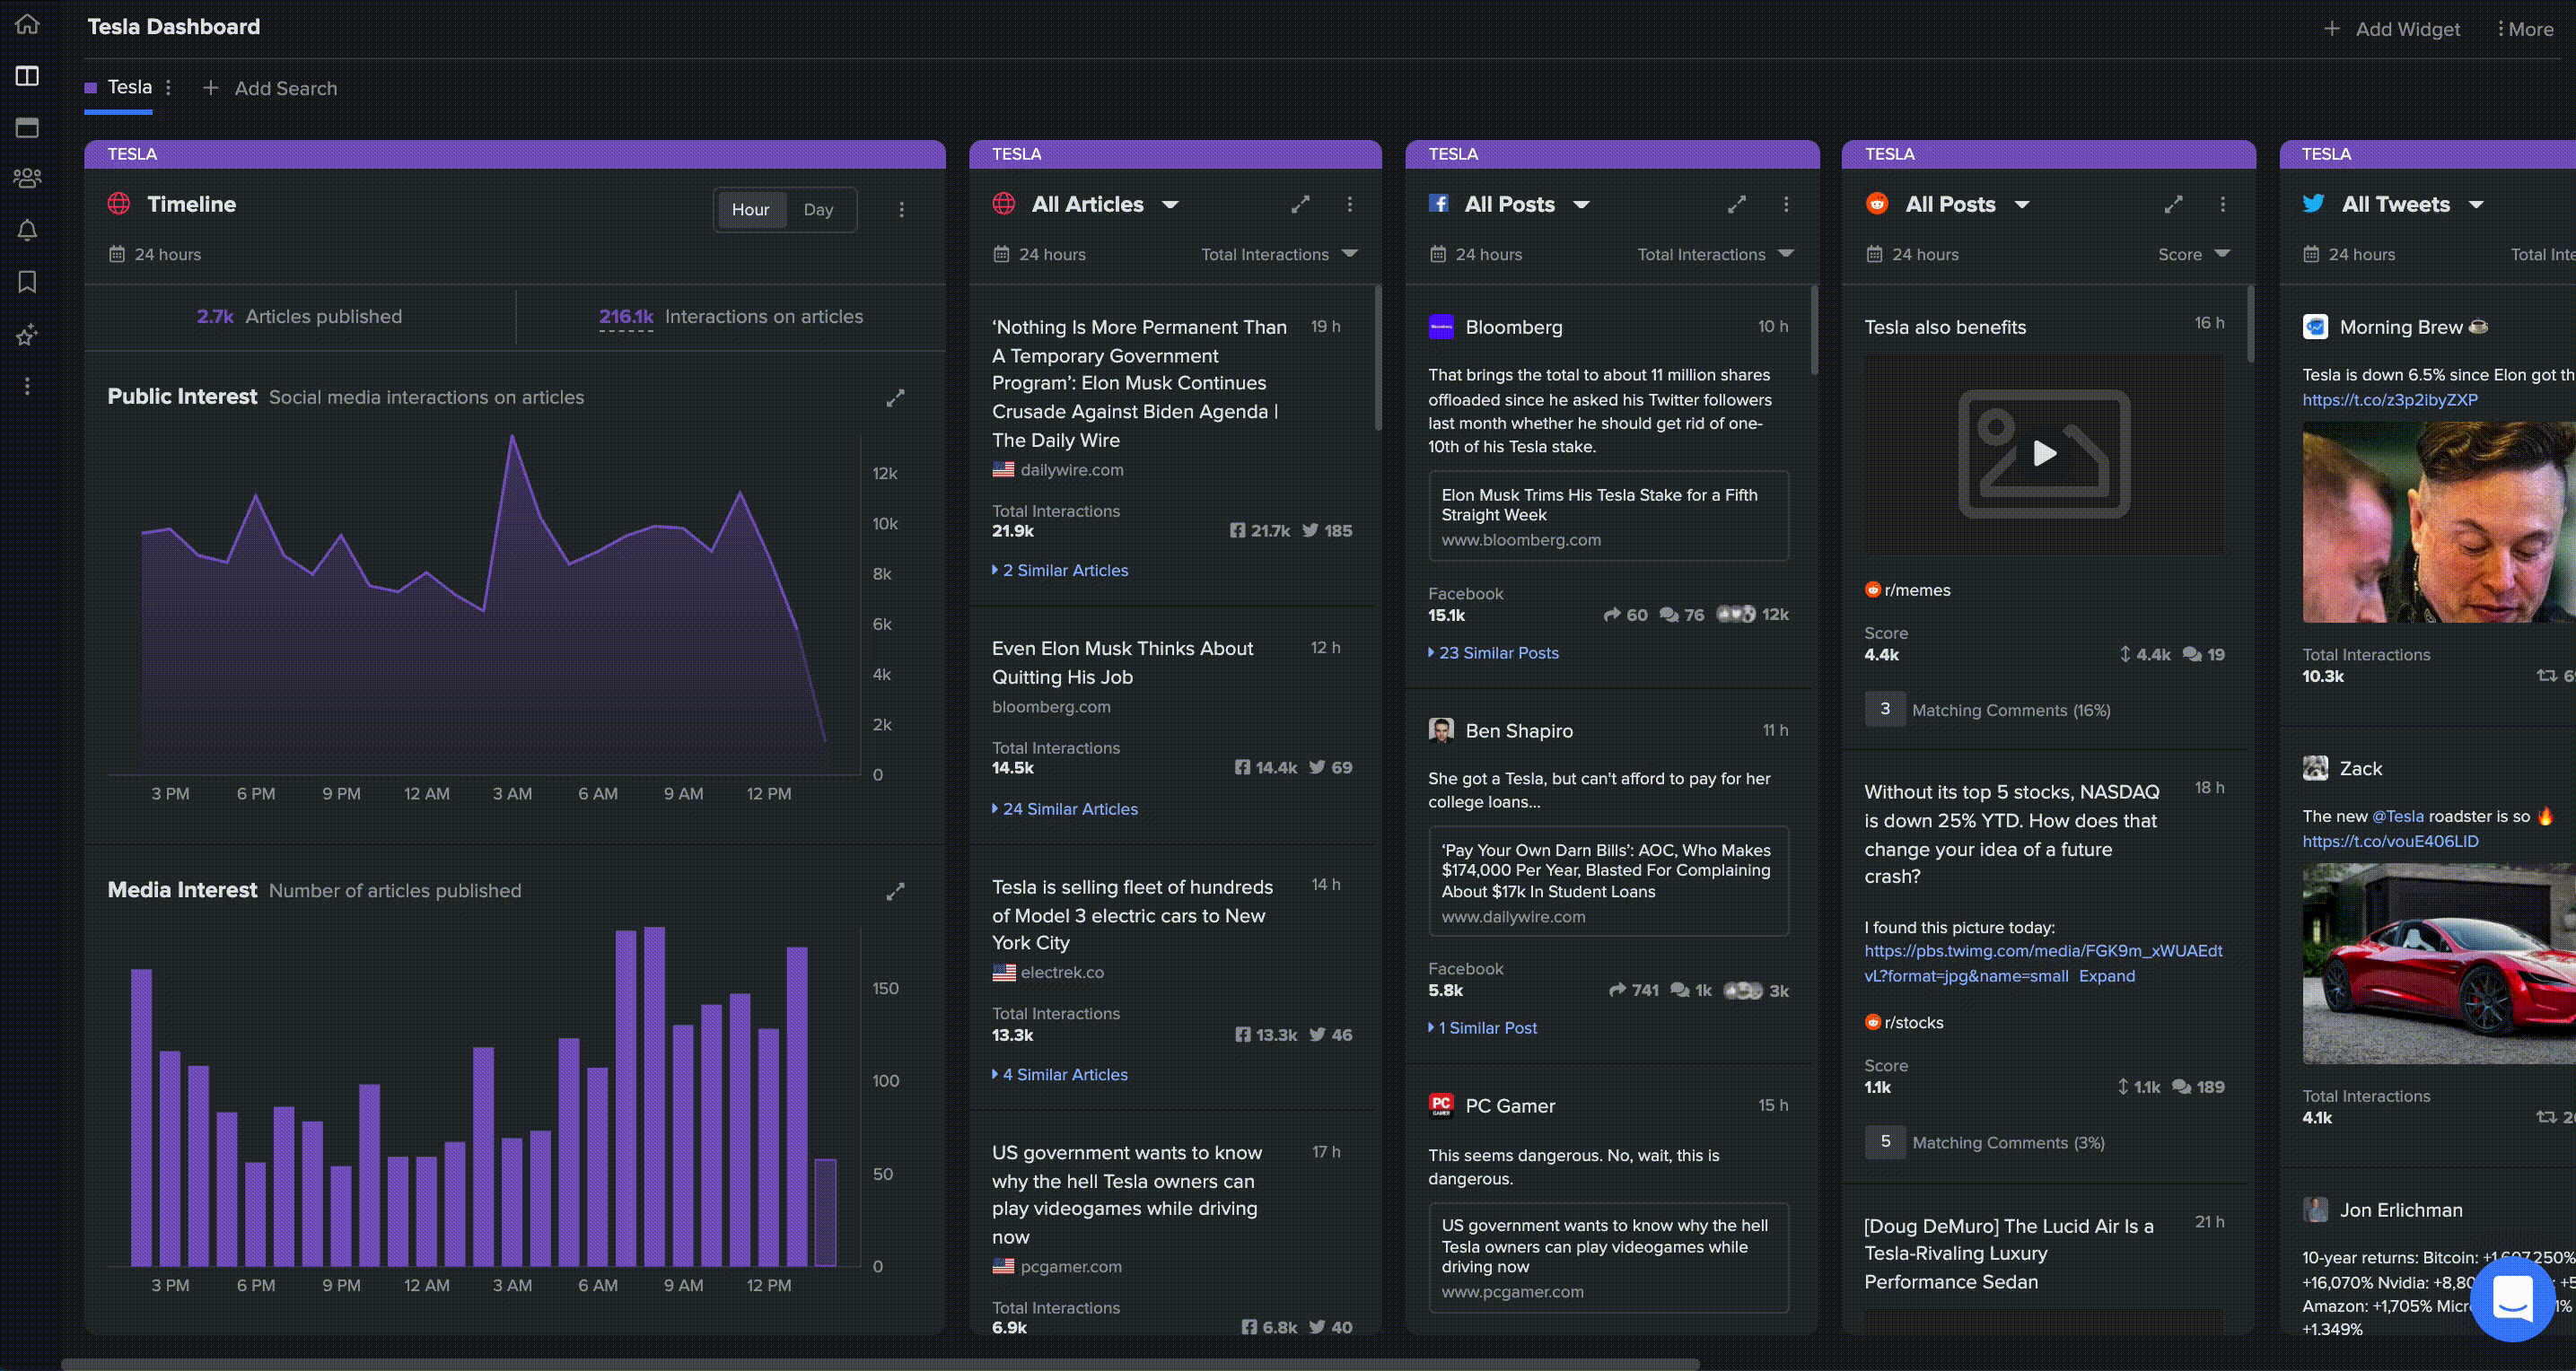Expand the Media Interest chart

pyautogui.click(x=895, y=891)
